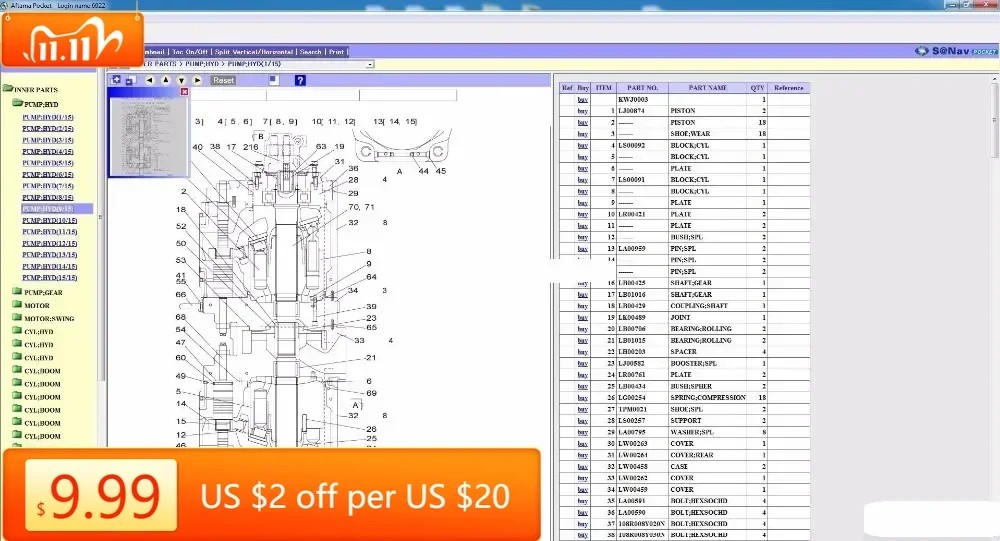Image resolution: width=1000 pixels, height=541 pixels.
Task: Pan diagram right with arrow icon
Action: pos(197,80)
